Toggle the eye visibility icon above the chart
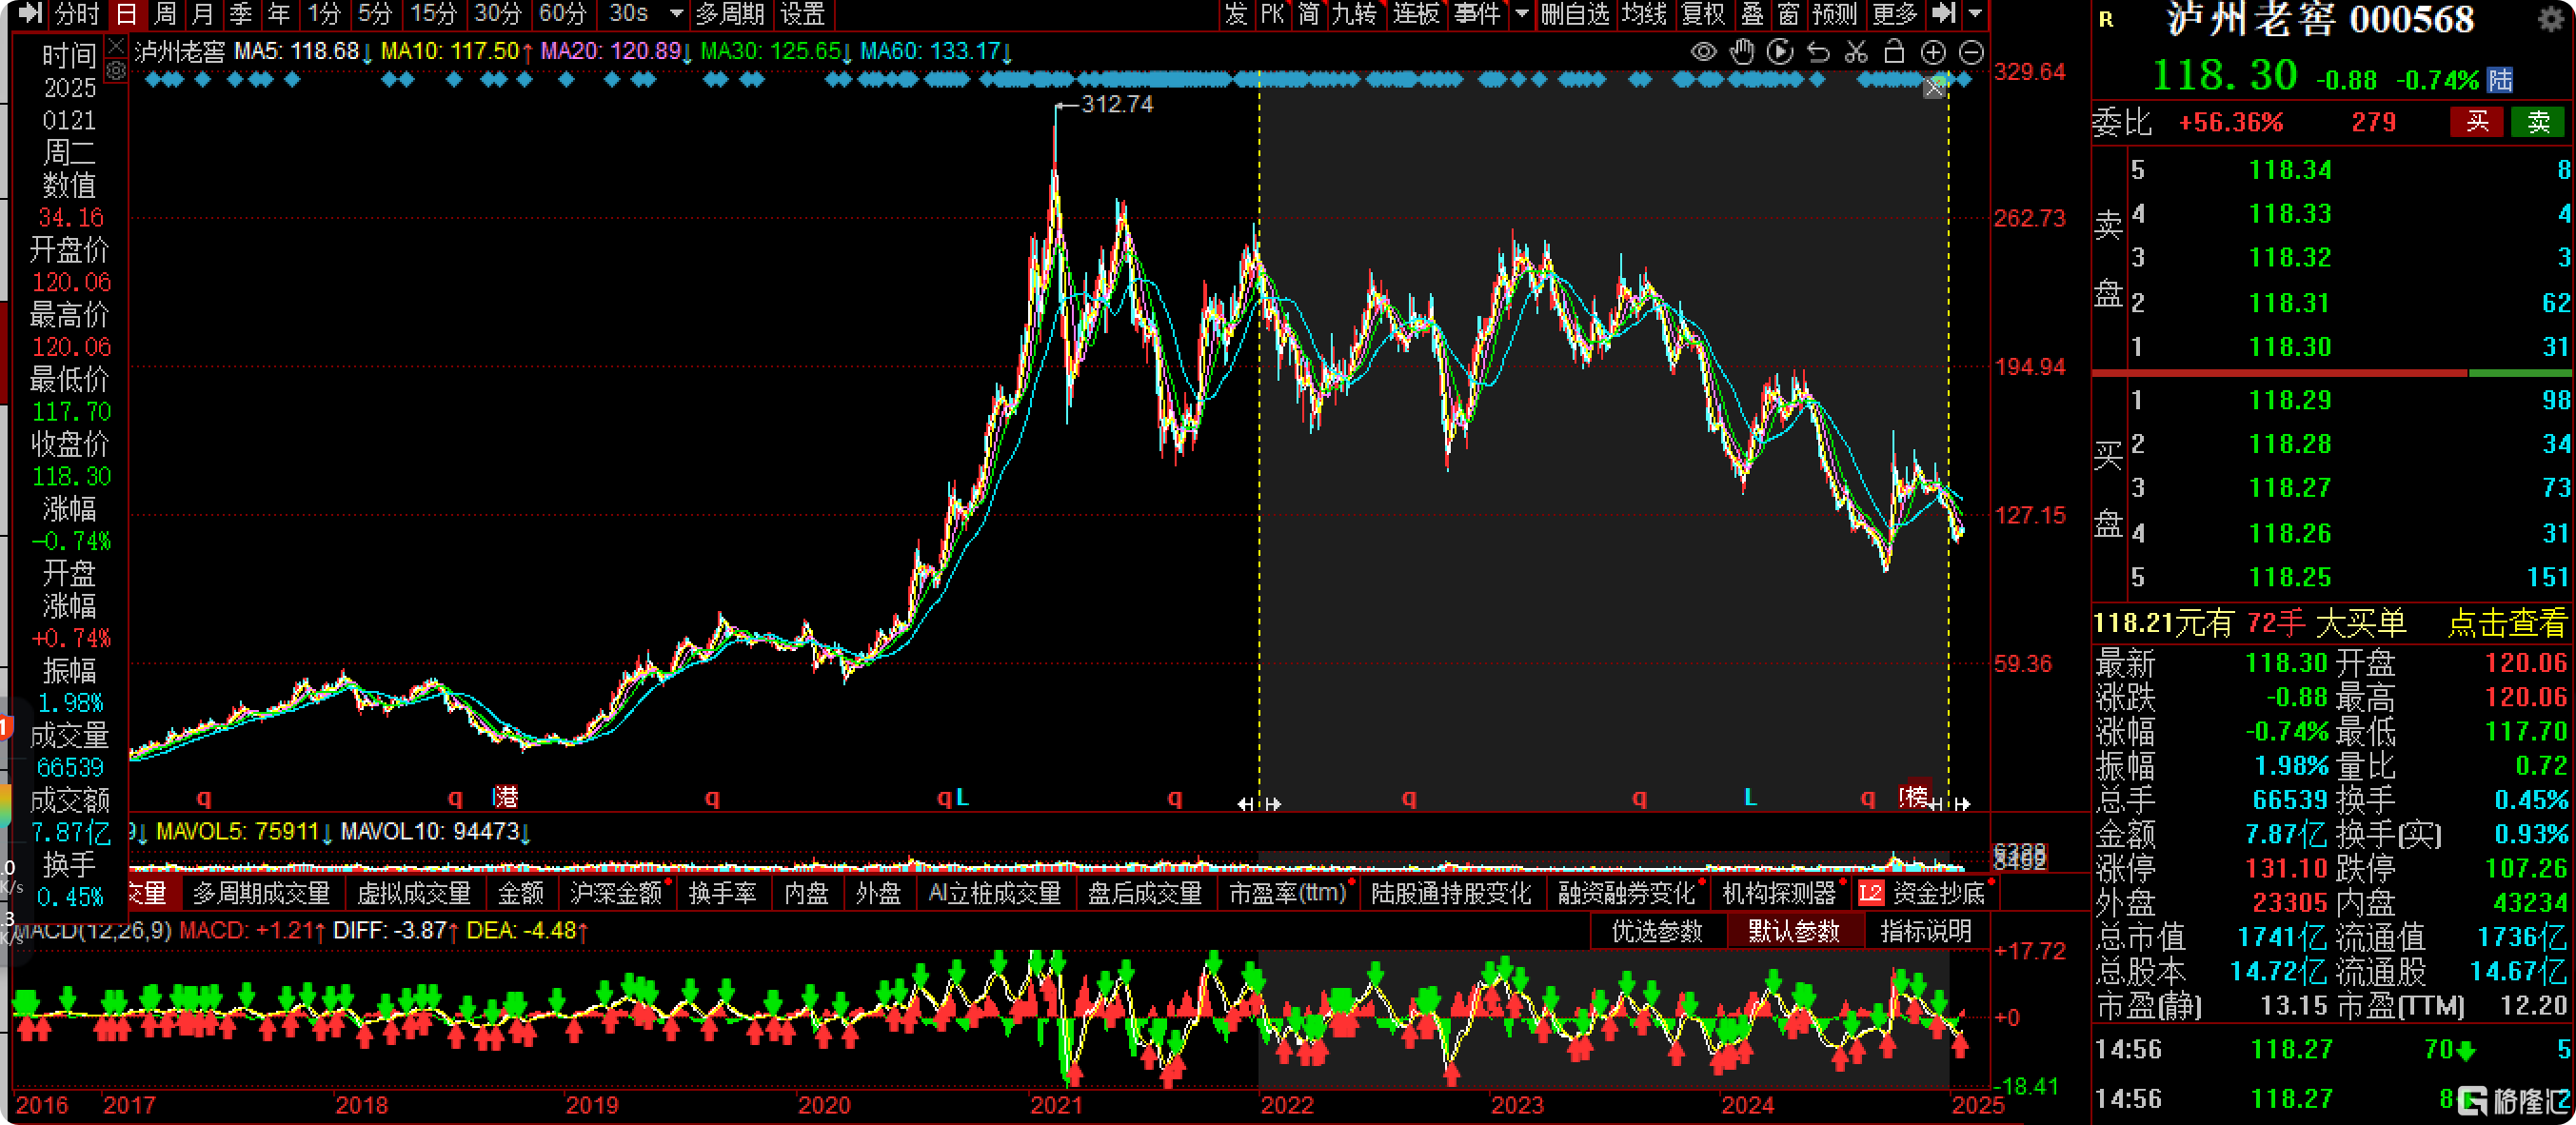 click(1703, 52)
